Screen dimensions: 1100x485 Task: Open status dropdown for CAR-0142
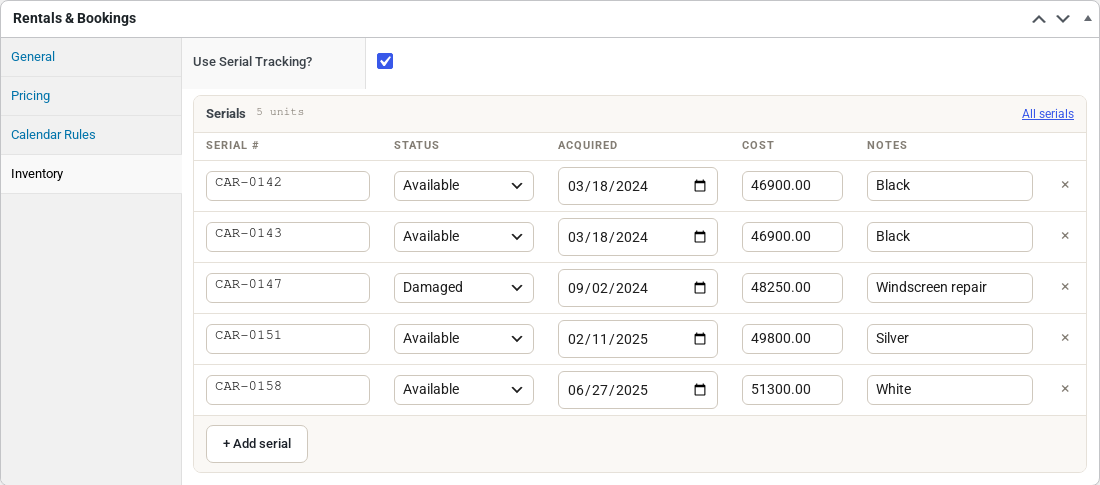464,186
